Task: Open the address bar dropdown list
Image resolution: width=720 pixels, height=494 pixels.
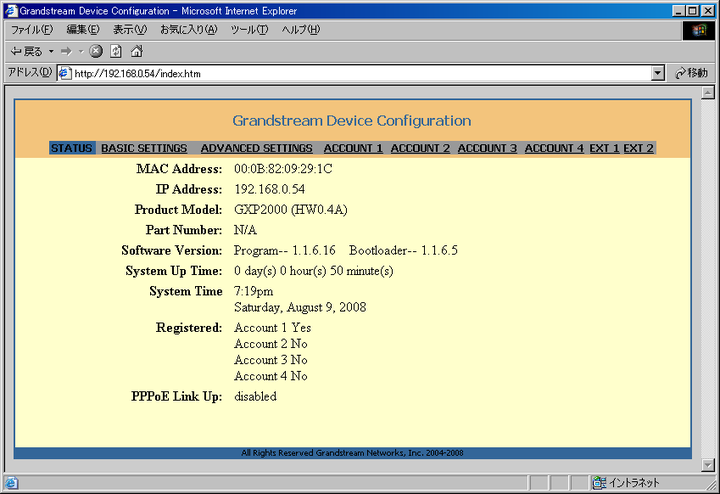Action: pyautogui.click(x=657, y=73)
